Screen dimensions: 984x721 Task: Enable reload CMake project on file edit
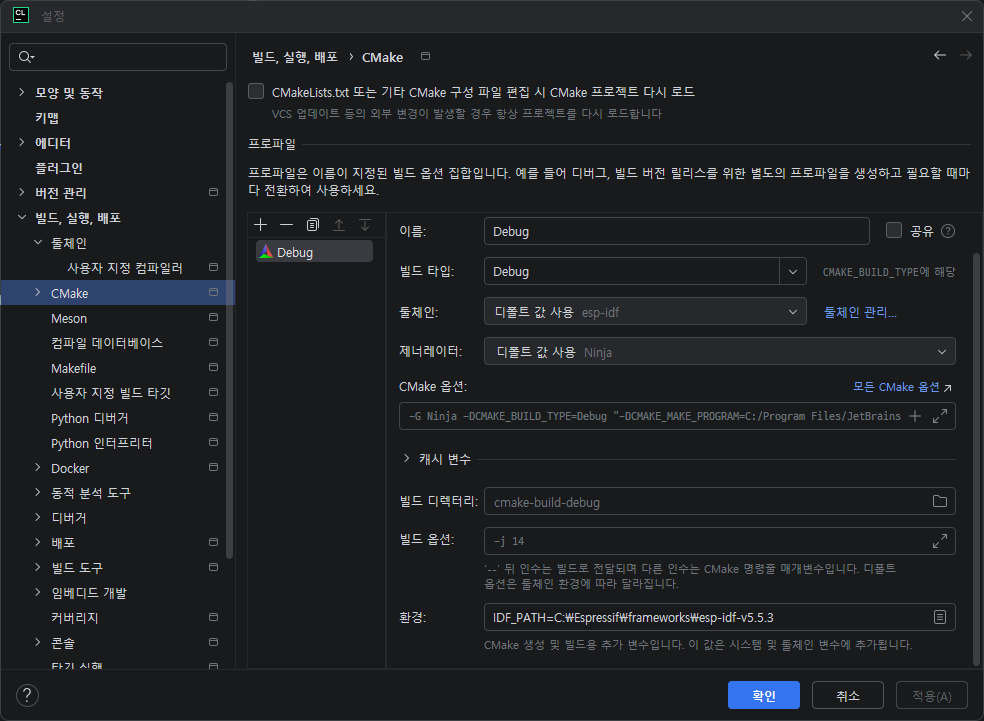tap(257, 91)
